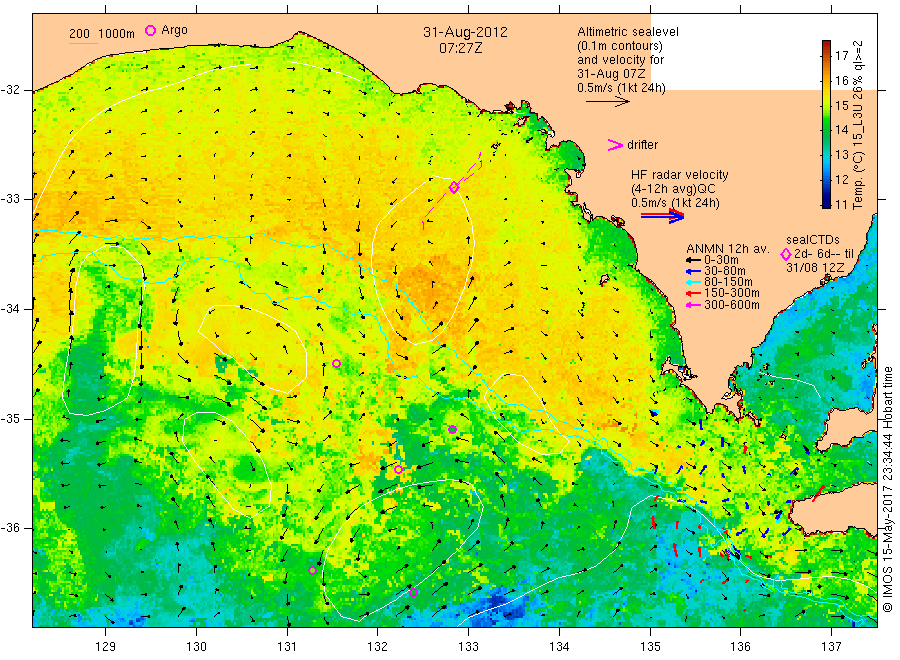Click the '133' longitude axis label
900x660 pixels.
pyautogui.click(x=468, y=647)
